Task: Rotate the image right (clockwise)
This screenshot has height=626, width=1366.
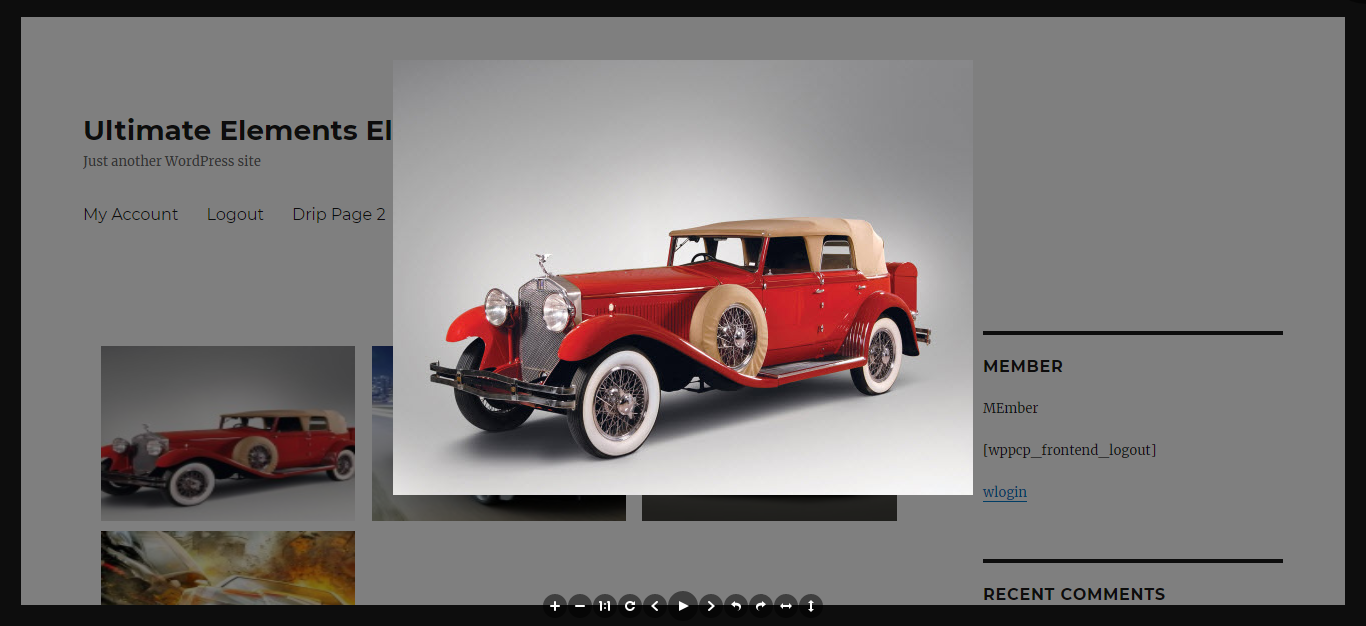Action: click(x=761, y=606)
